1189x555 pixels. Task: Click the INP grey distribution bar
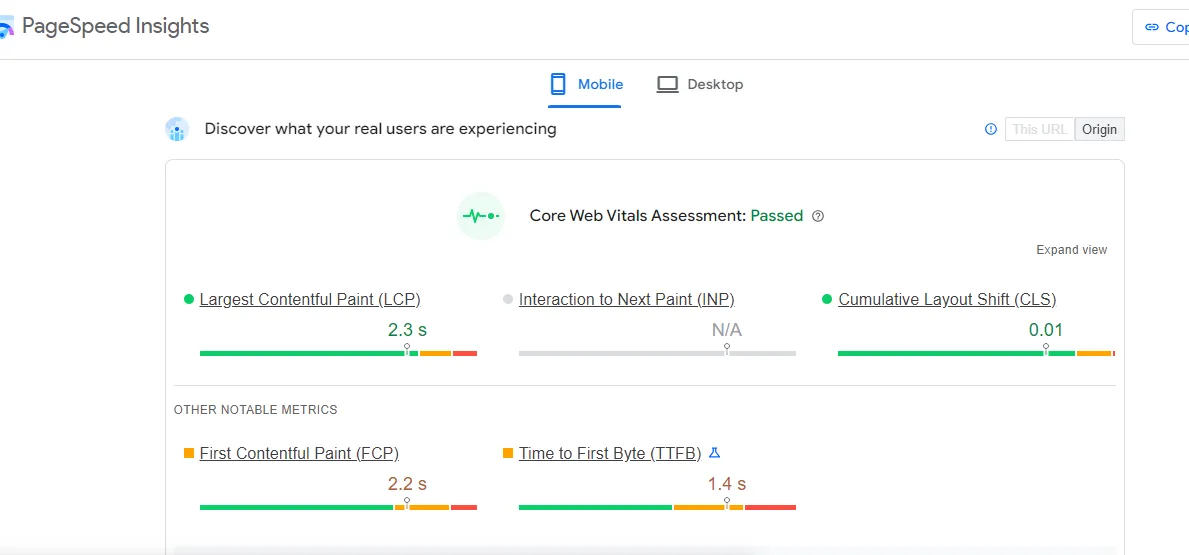[657, 353]
